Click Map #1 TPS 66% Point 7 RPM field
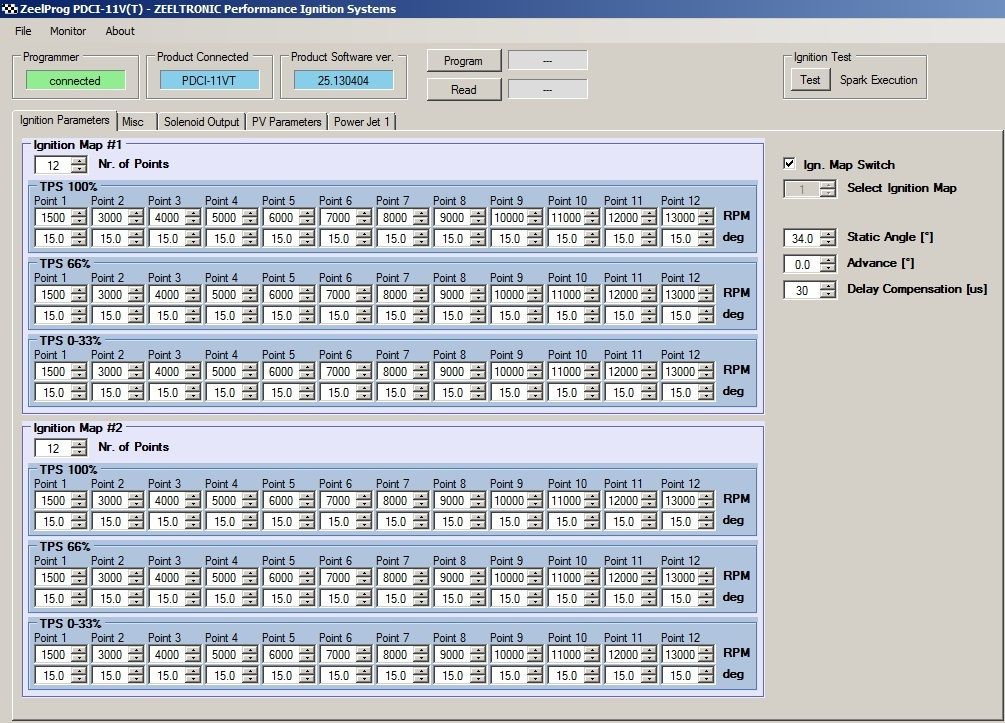This screenshot has height=723, width=1005. (x=395, y=294)
